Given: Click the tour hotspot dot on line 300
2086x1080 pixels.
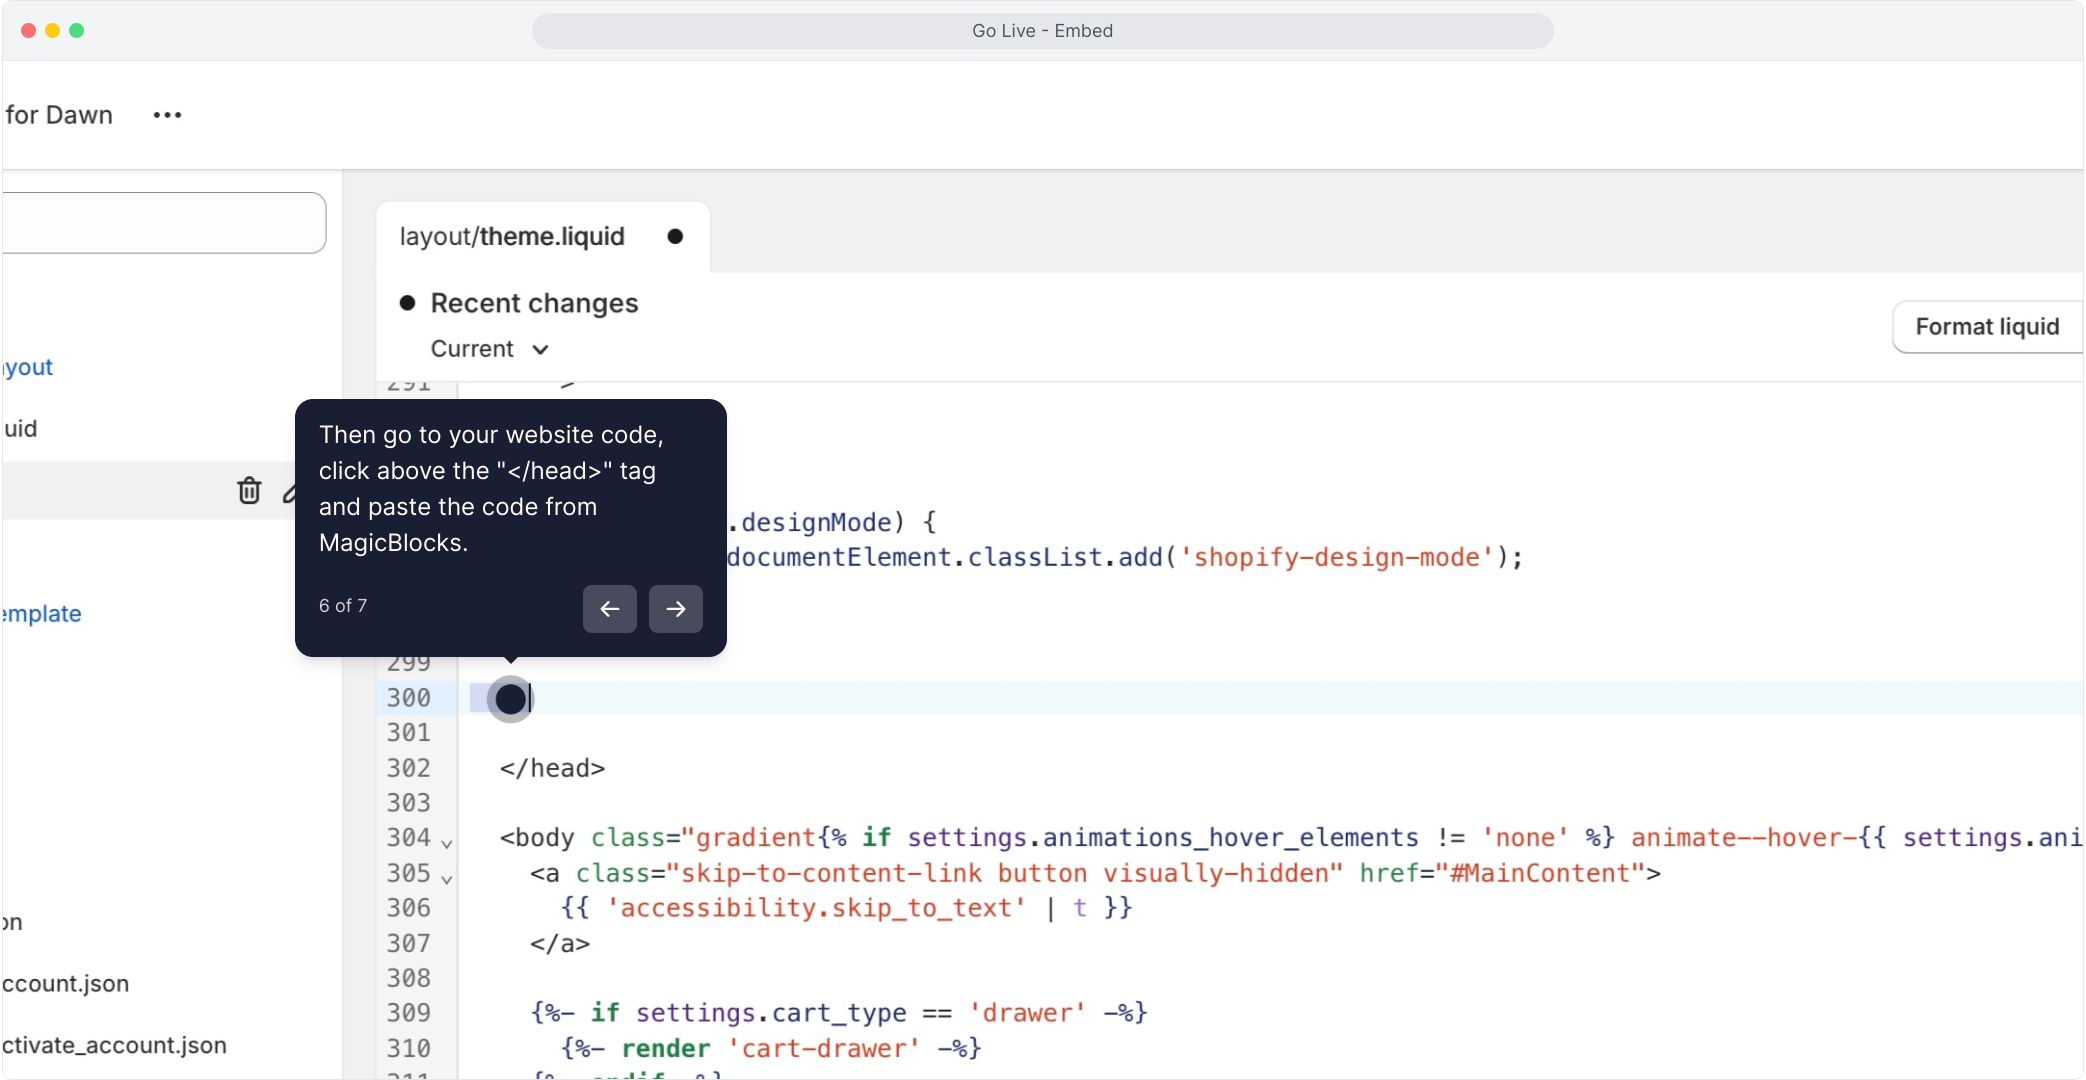Looking at the screenshot, I should pos(510,699).
